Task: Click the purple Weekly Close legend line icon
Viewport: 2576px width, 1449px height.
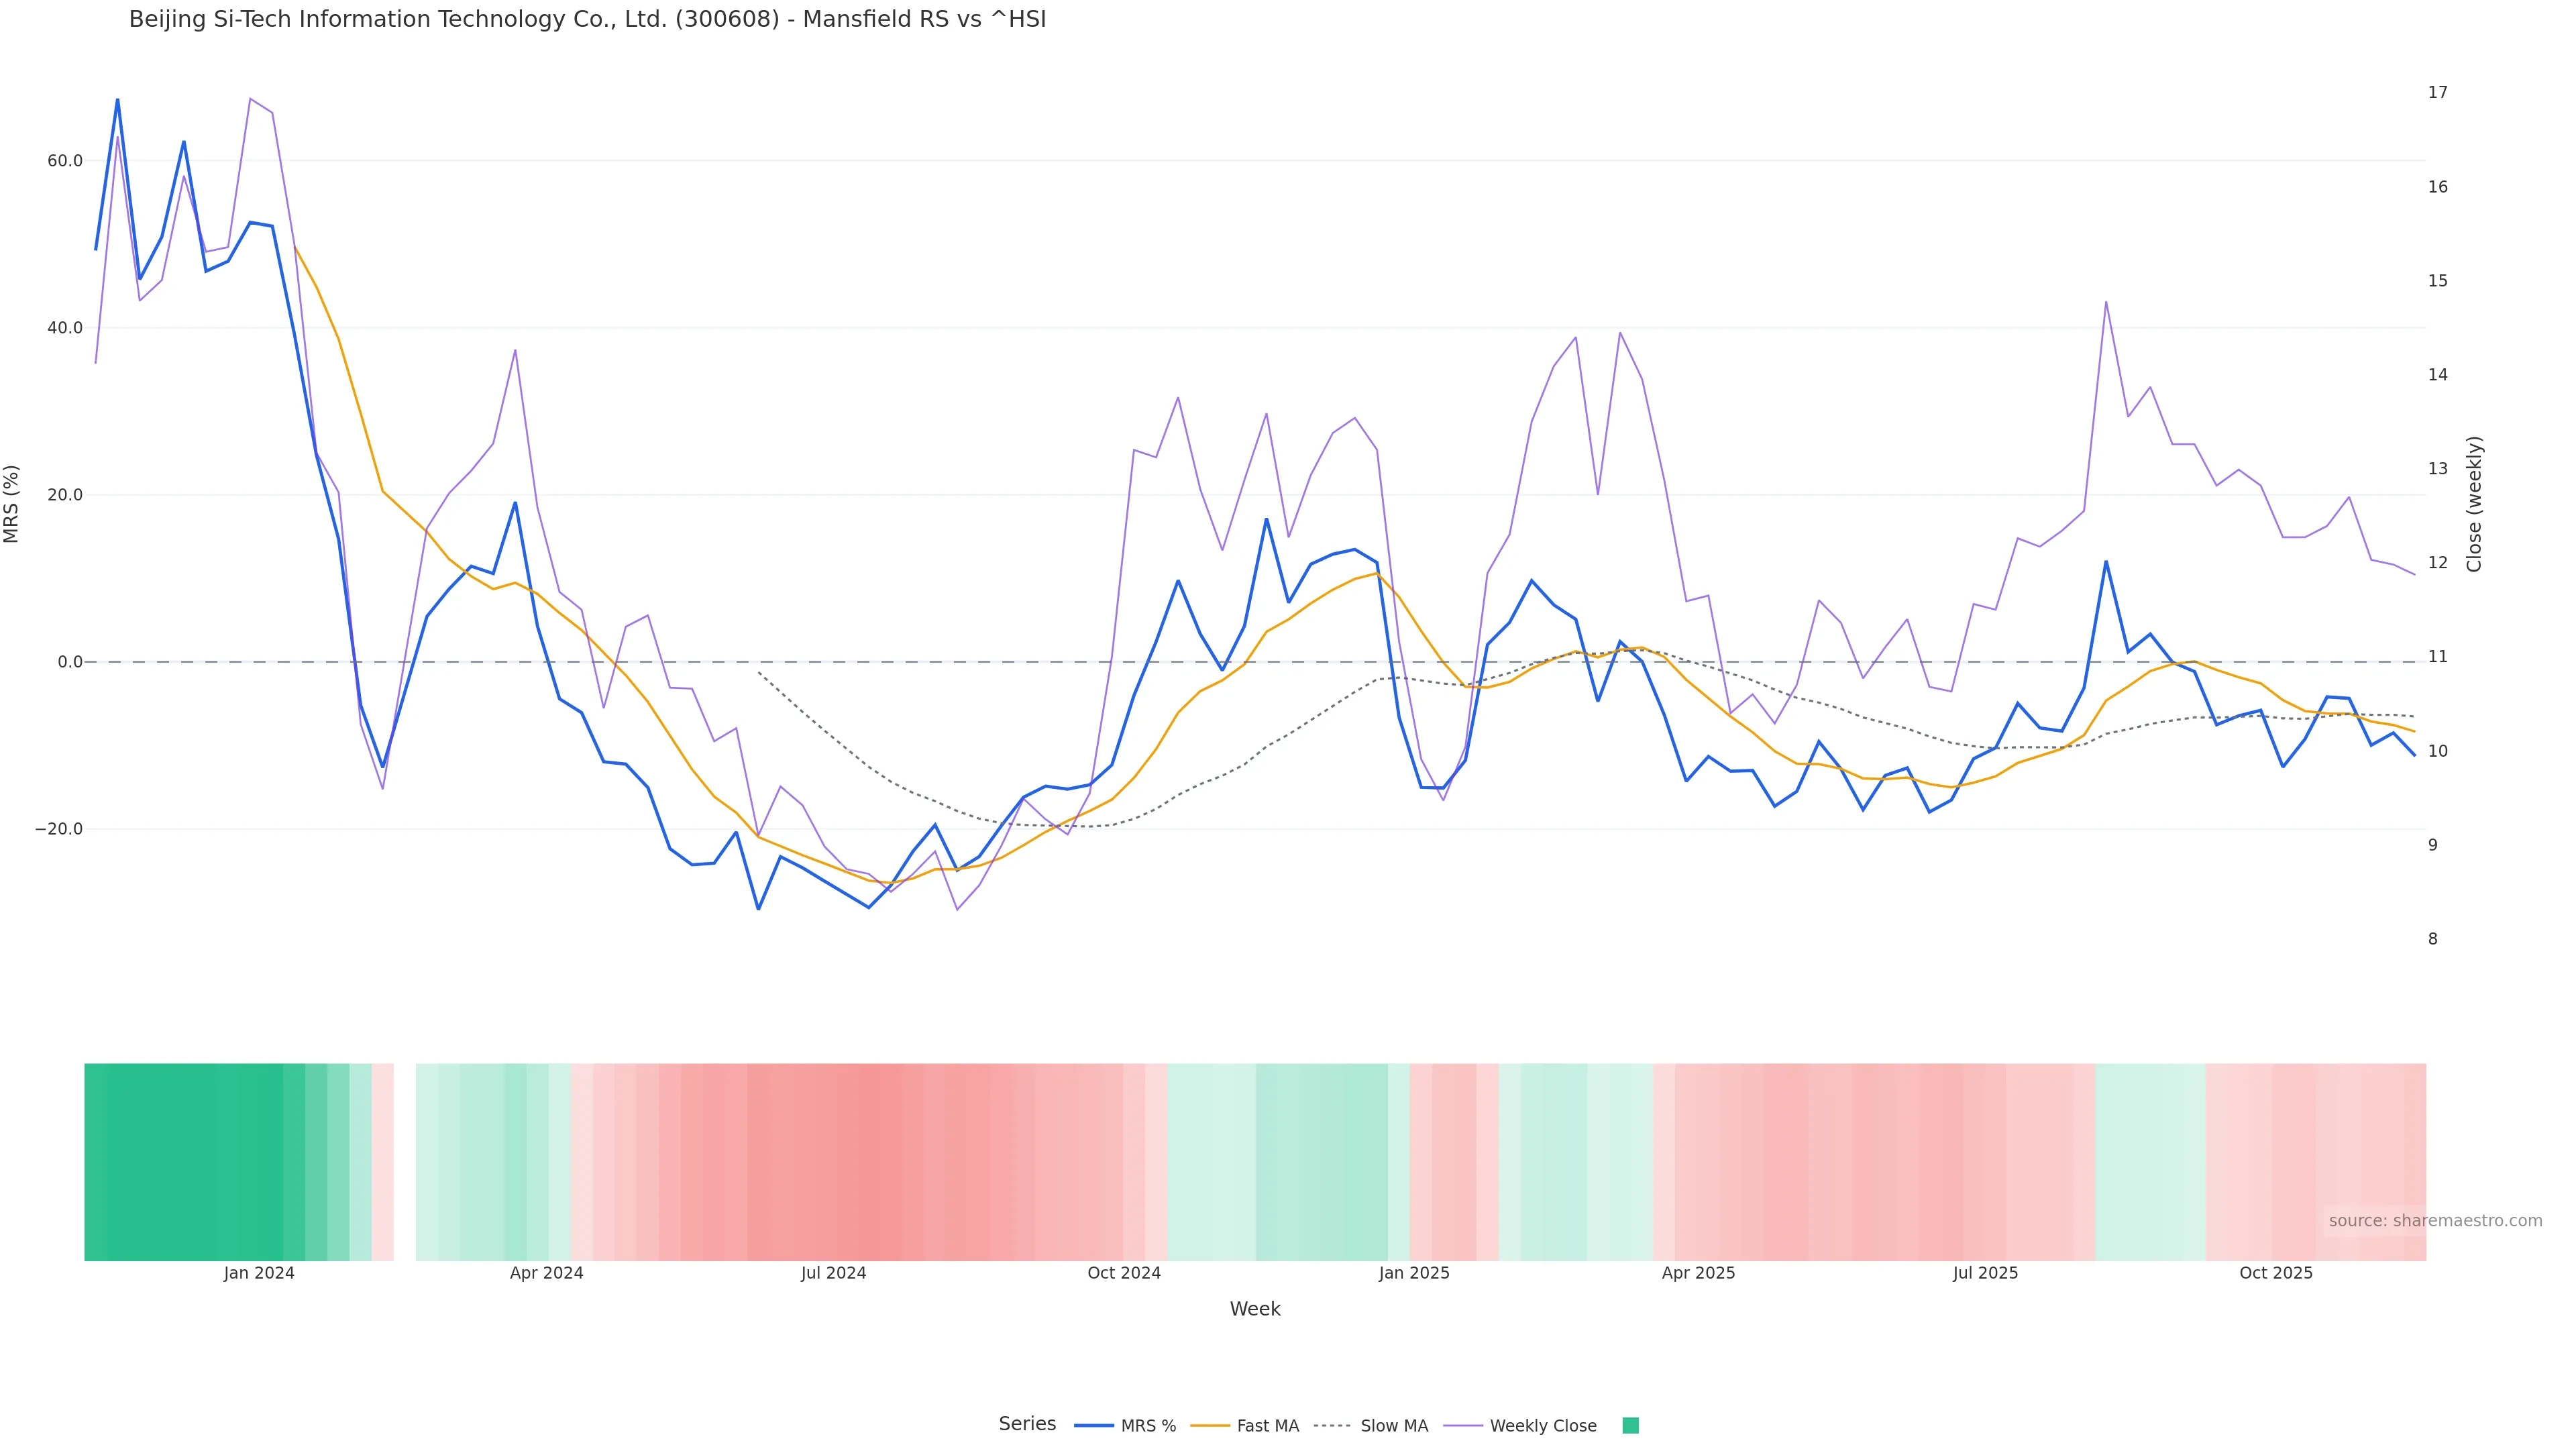Action: click(x=1463, y=1426)
